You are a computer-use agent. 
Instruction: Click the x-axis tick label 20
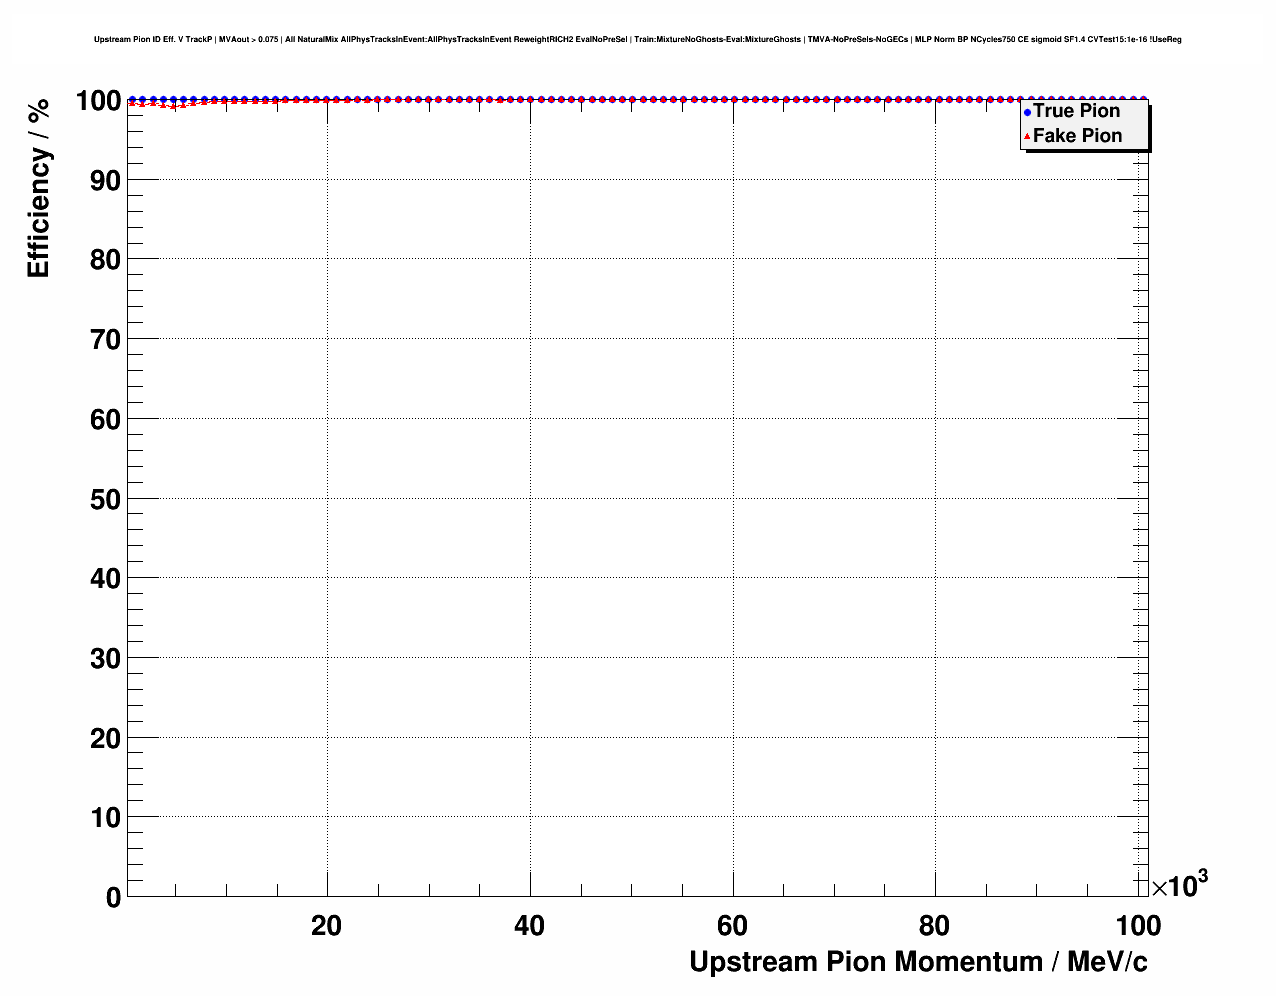(x=327, y=926)
